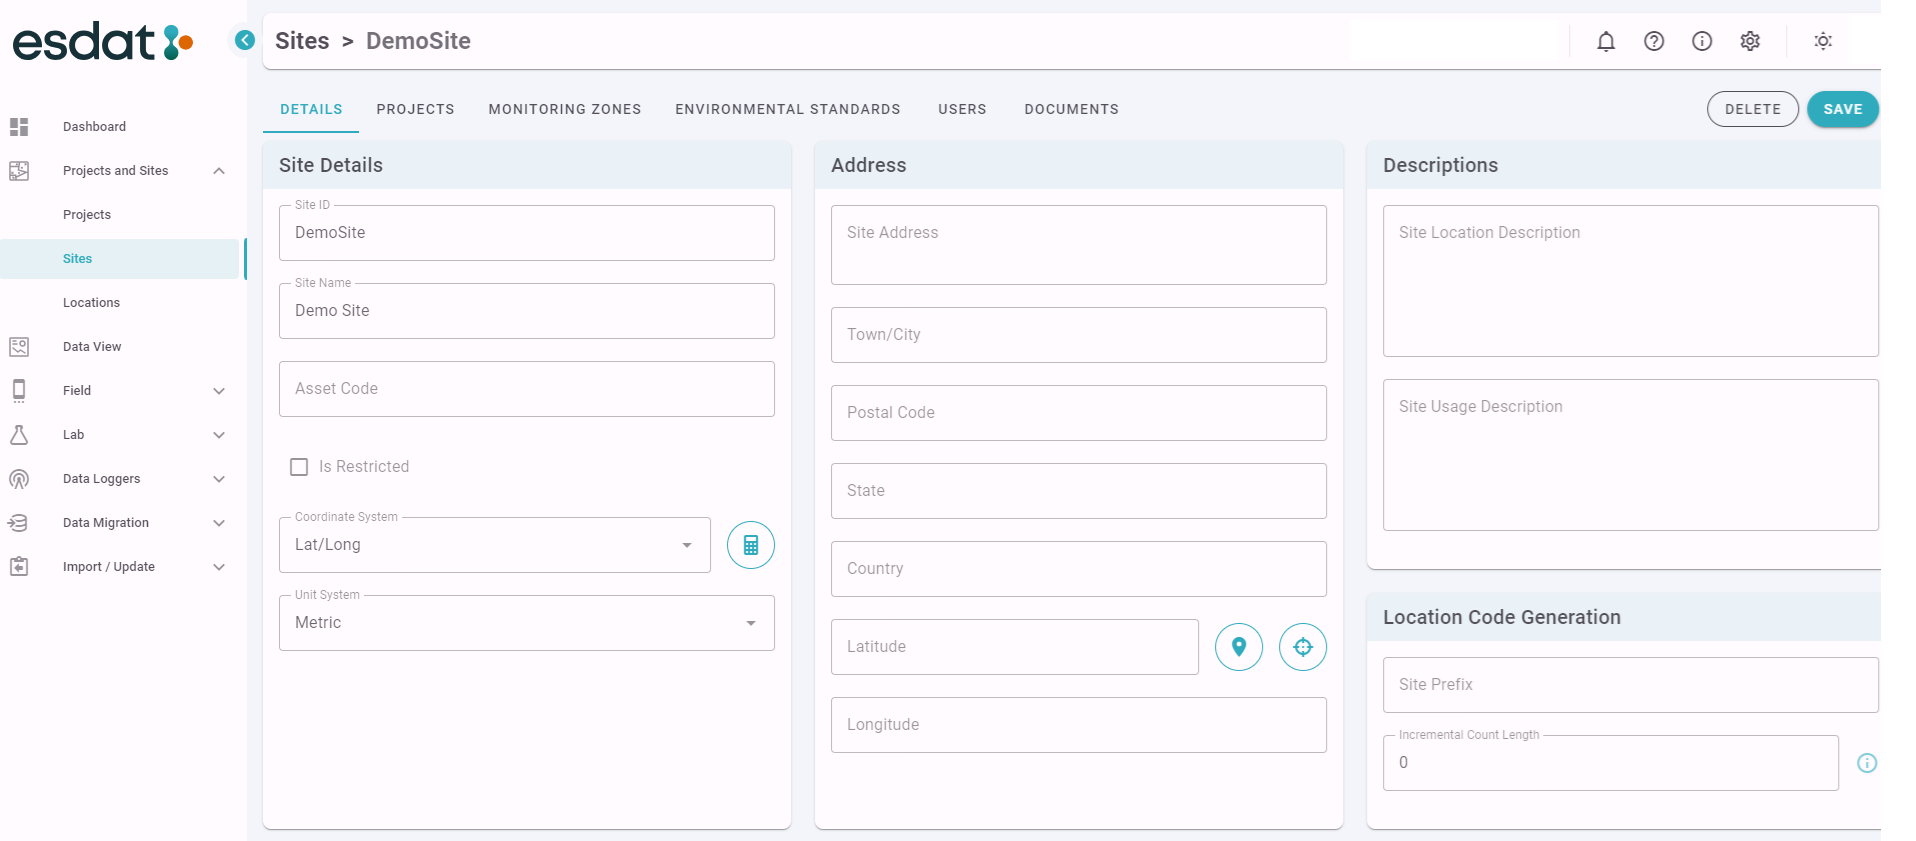The height and width of the screenshot is (841, 1916).
Task: Click the Site Address field
Action: click(x=1079, y=245)
